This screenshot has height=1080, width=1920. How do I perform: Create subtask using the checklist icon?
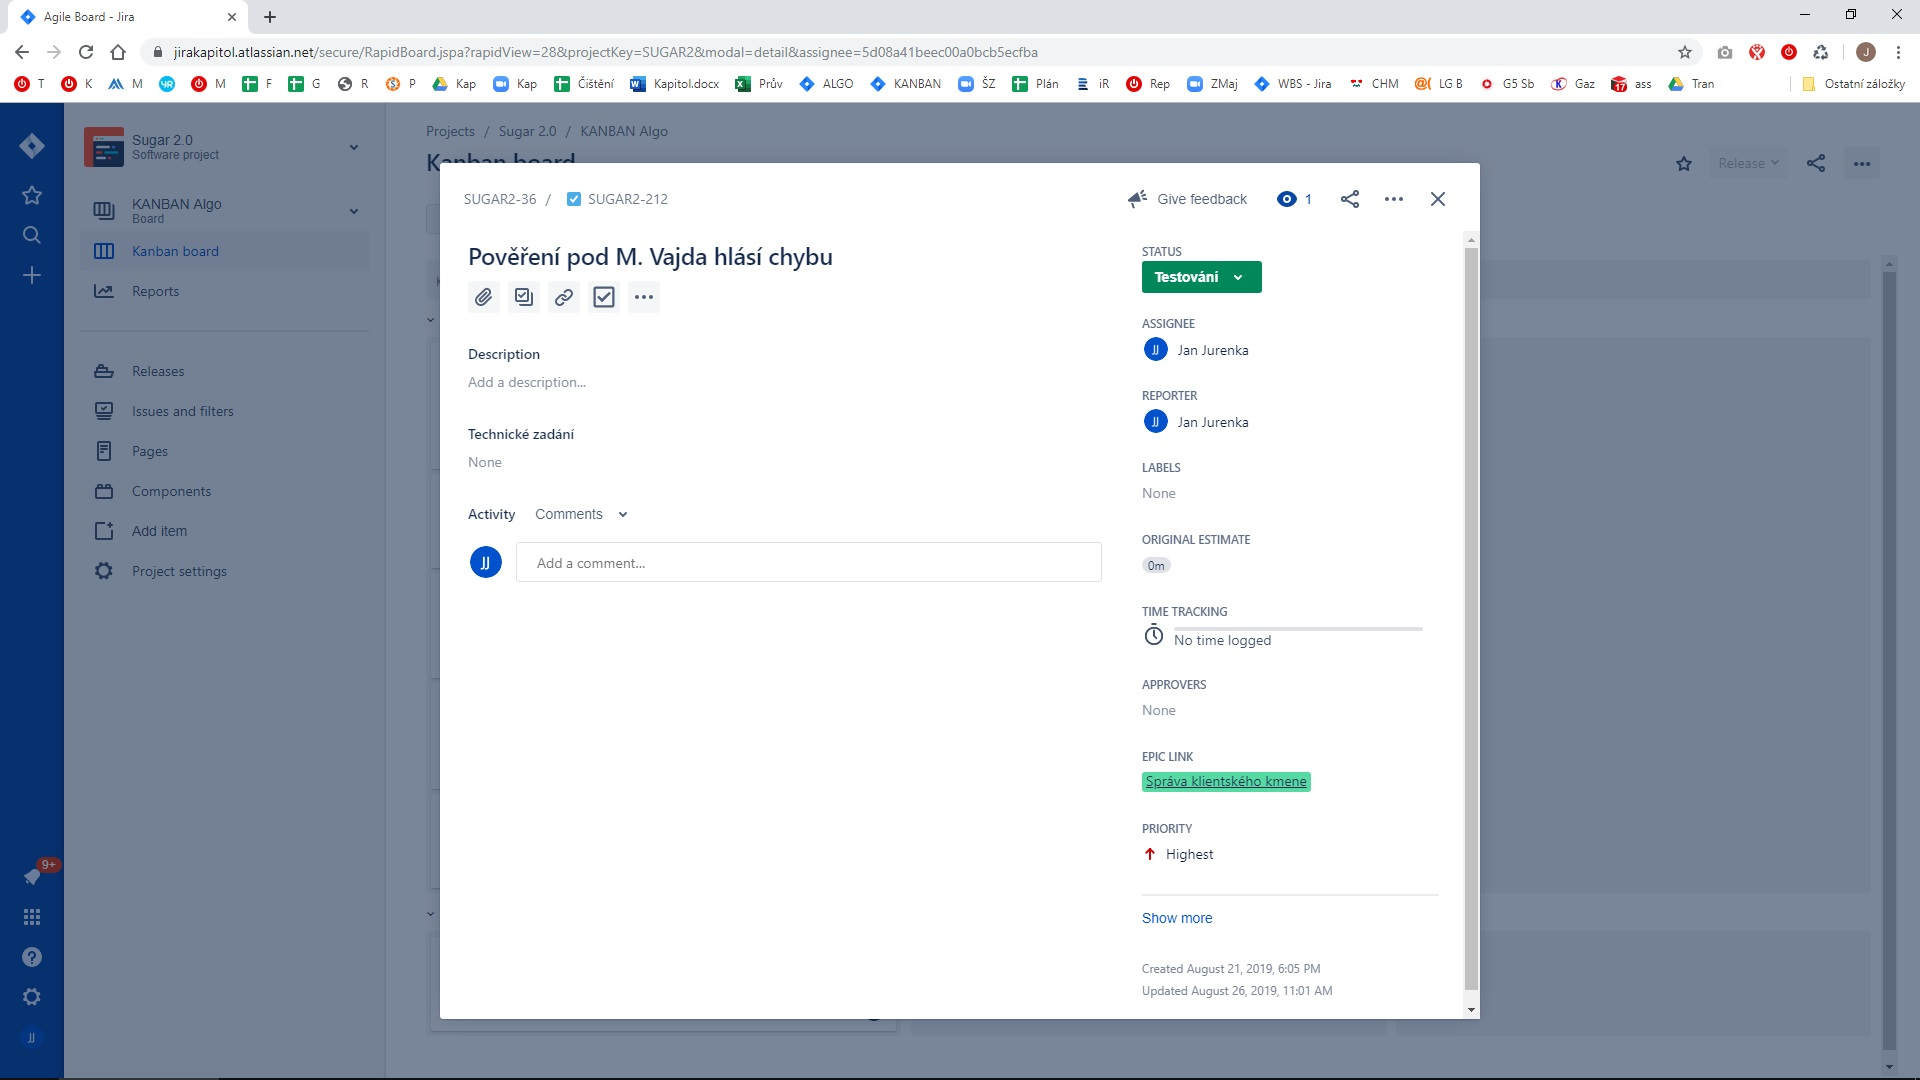pyautogui.click(x=524, y=297)
